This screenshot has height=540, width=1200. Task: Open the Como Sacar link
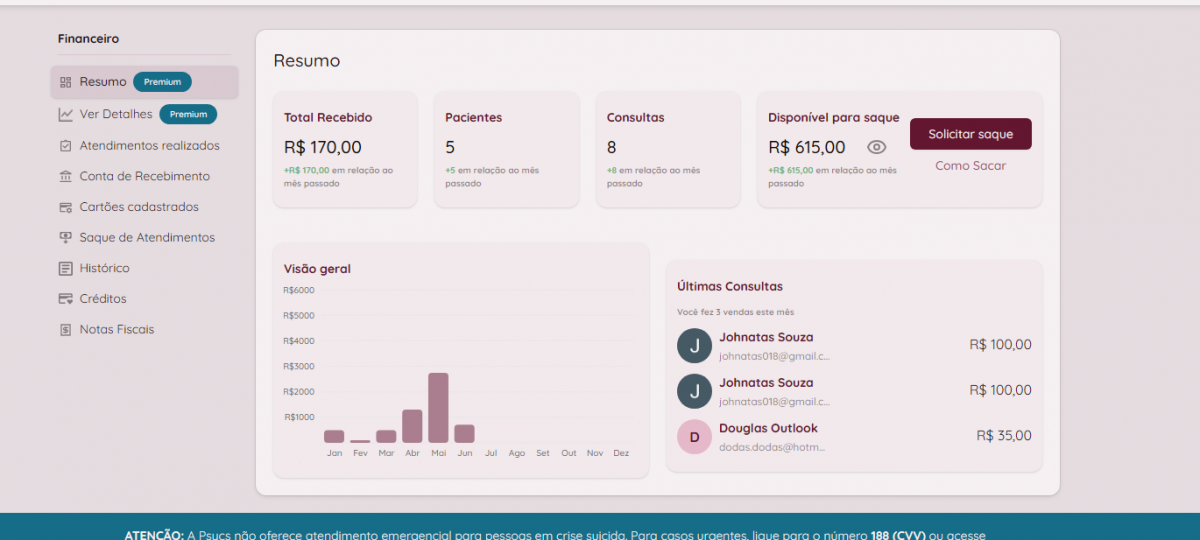coord(970,166)
